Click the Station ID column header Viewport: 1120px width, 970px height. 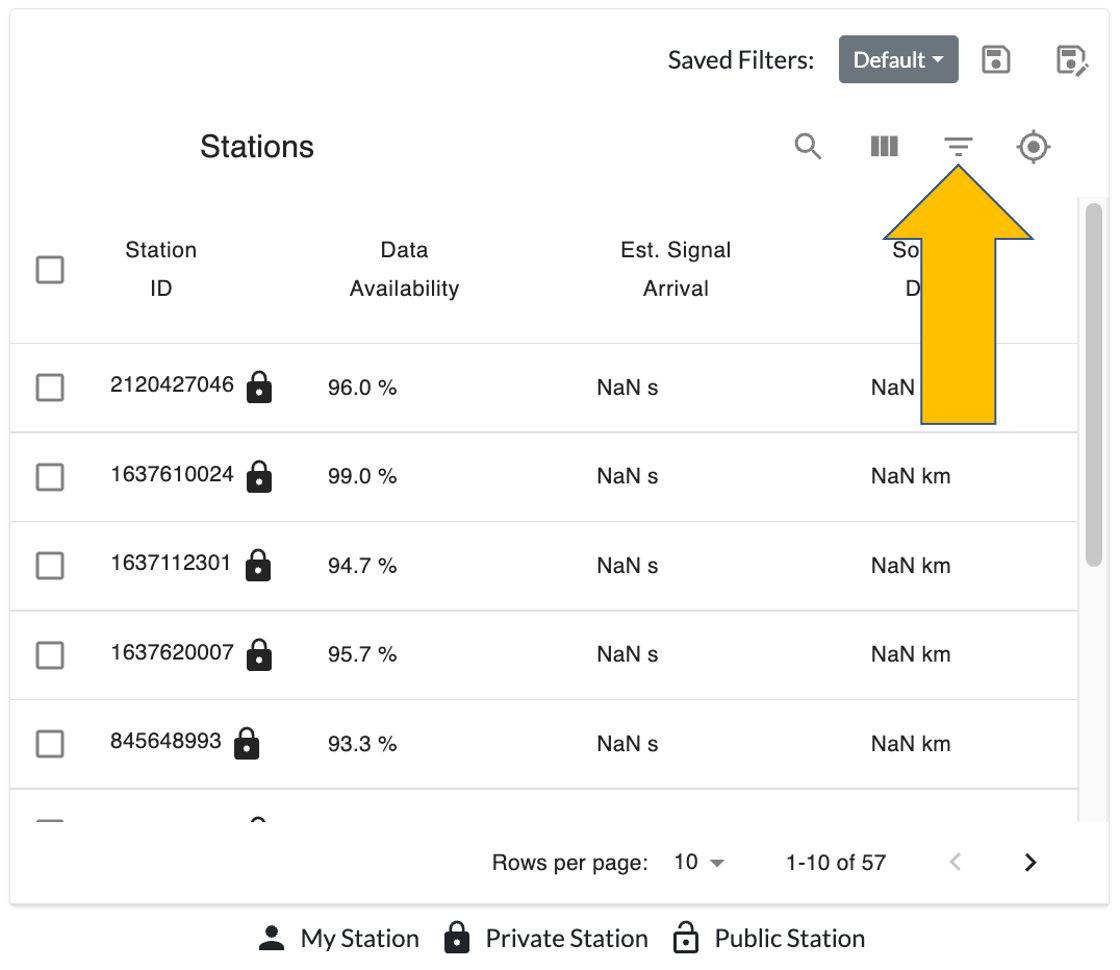tap(161, 269)
